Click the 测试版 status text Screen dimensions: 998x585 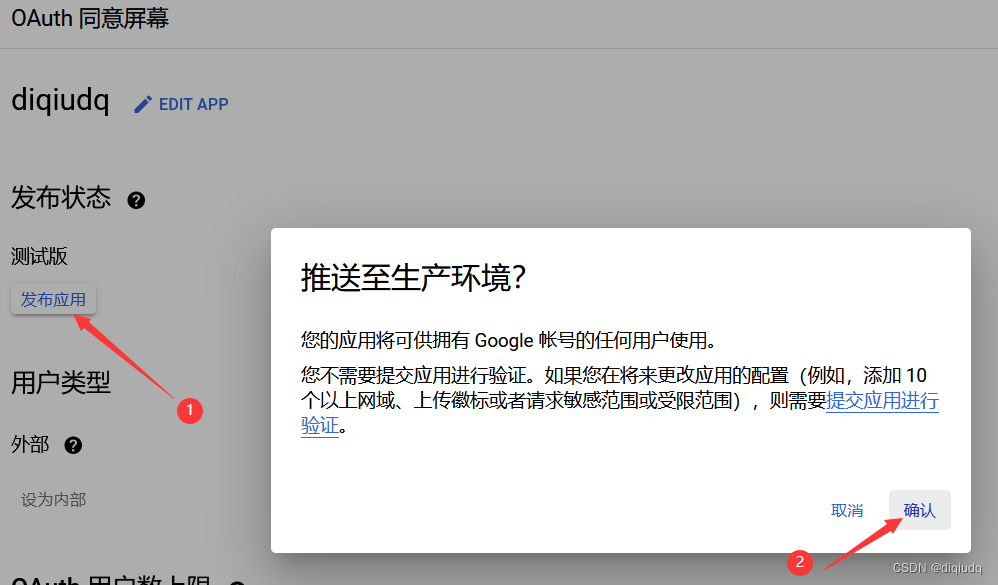(x=39, y=257)
